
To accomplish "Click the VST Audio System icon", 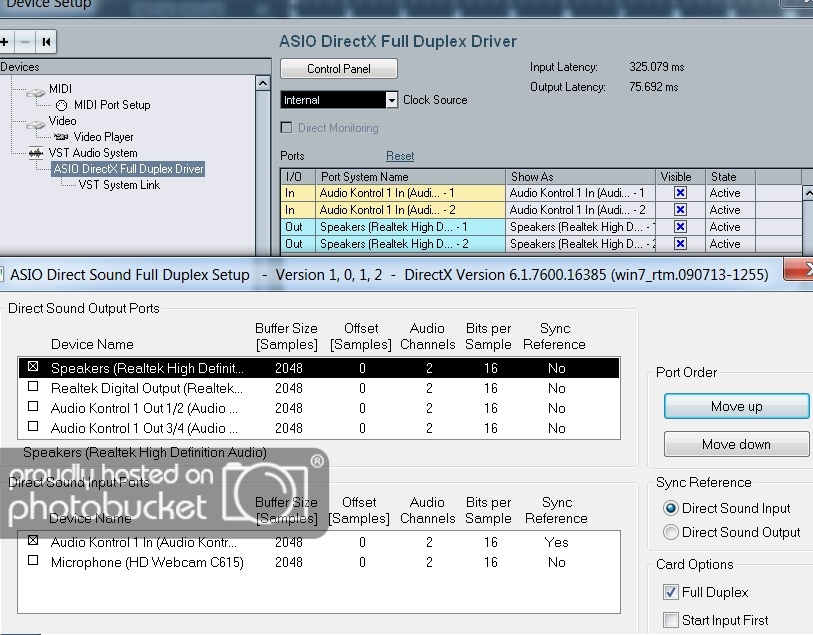I will click(35, 153).
